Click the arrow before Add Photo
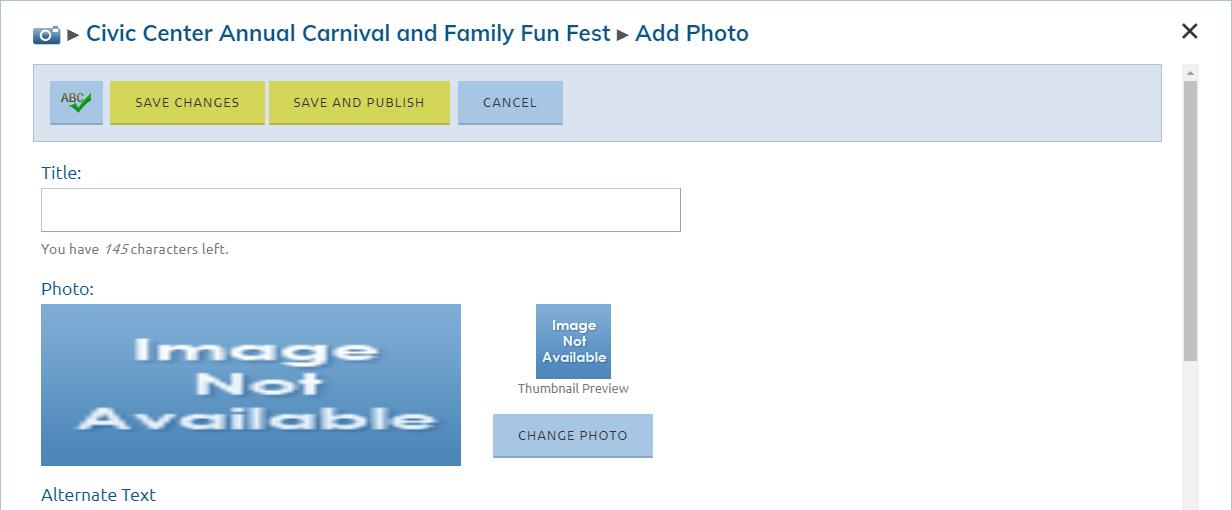 point(622,35)
